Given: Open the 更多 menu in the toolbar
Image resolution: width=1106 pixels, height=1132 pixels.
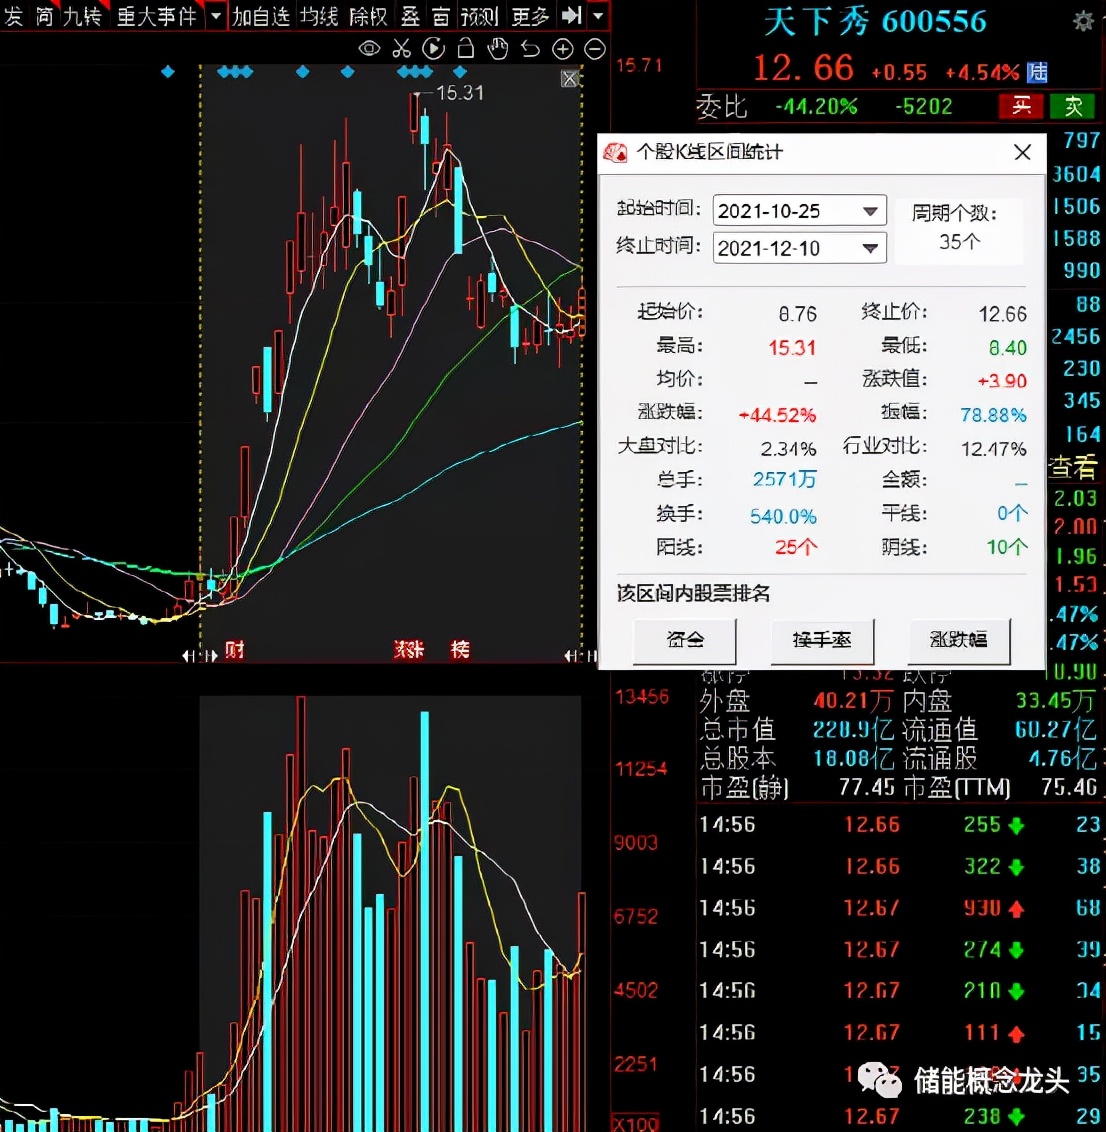Looking at the screenshot, I should pyautogui.click(x=529, y=16).
